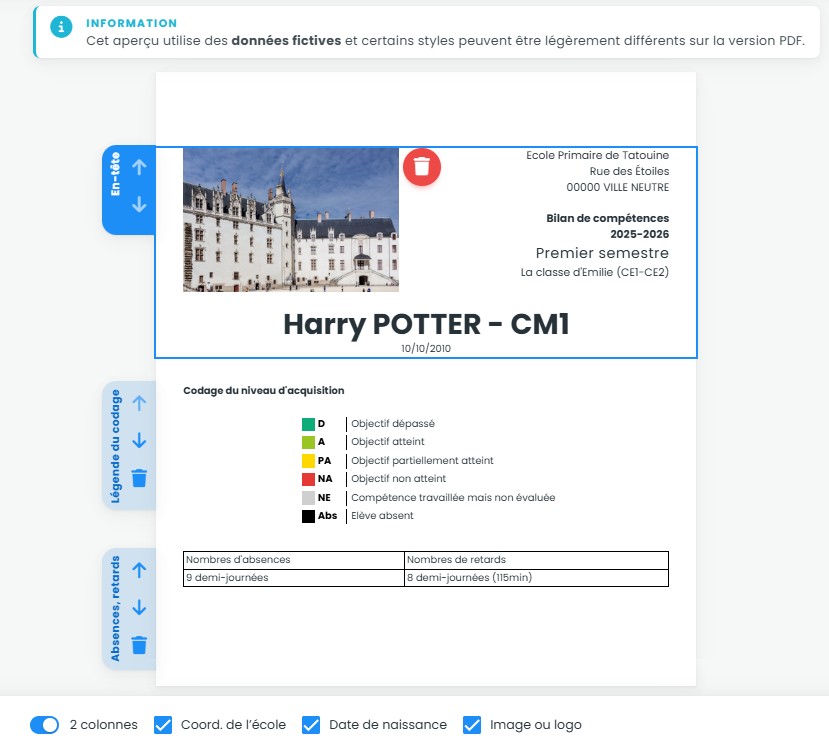
Task: Move Absences, retards section up
Action: click(x=139, y=569)
